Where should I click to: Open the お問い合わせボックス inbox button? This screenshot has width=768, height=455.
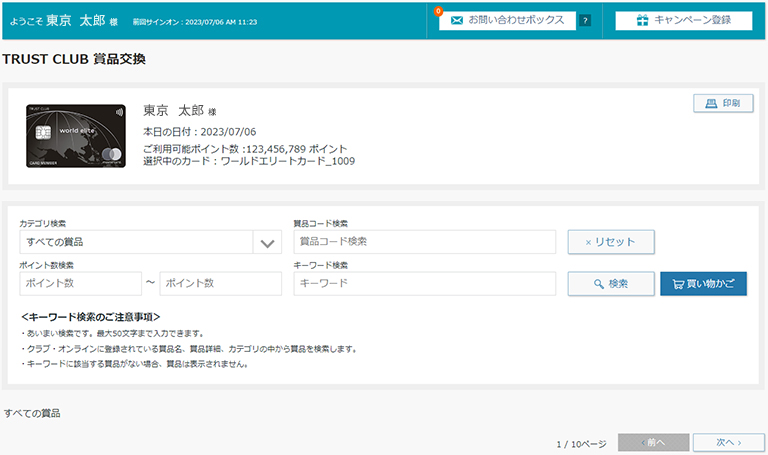pos(507,21)
